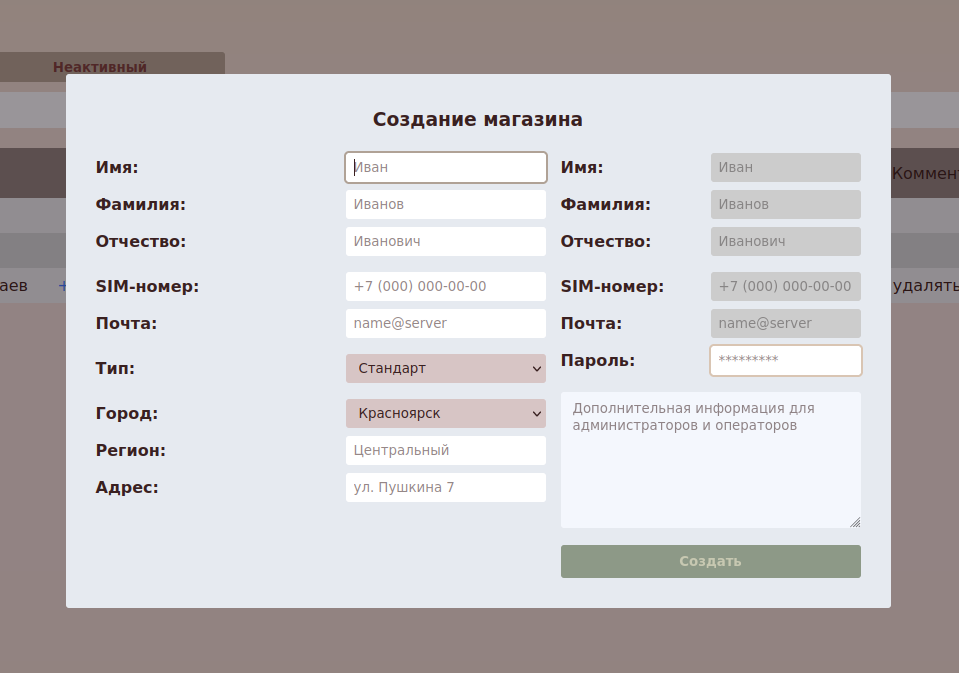The image size is (959, 673).
Task: Click the white Имя input field
Action: click(x=445, y=168)
